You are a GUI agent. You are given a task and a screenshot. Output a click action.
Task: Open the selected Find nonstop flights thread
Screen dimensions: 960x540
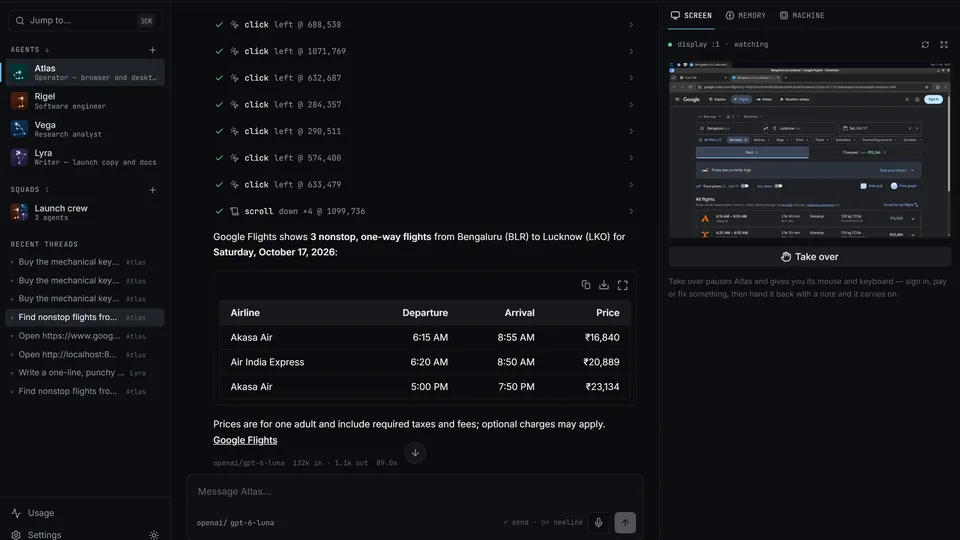84,317
